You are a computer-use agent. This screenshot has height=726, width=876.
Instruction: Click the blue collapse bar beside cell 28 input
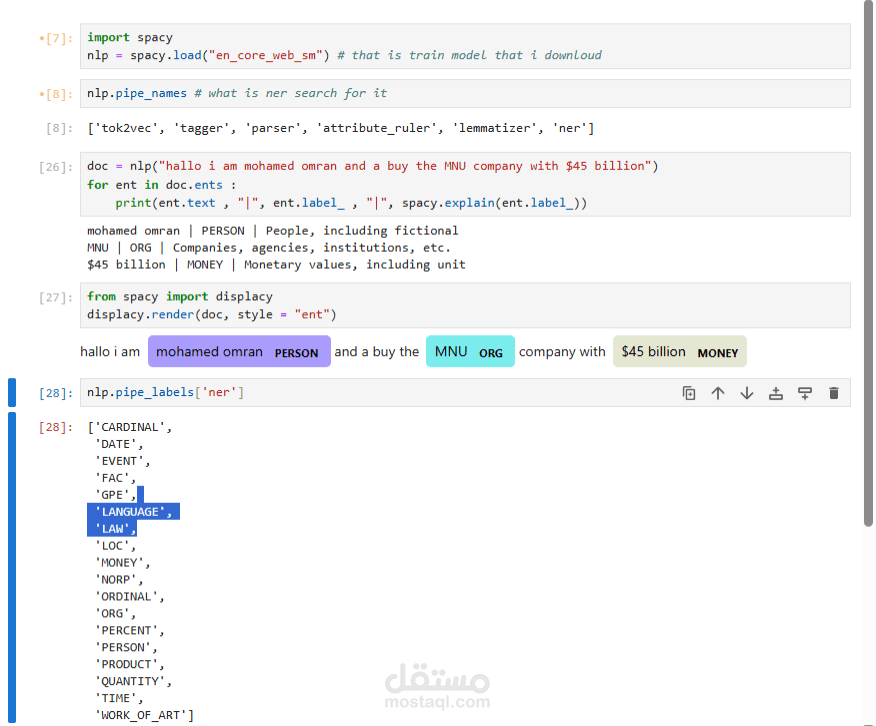pyautogui.click(x=12, y=393)
